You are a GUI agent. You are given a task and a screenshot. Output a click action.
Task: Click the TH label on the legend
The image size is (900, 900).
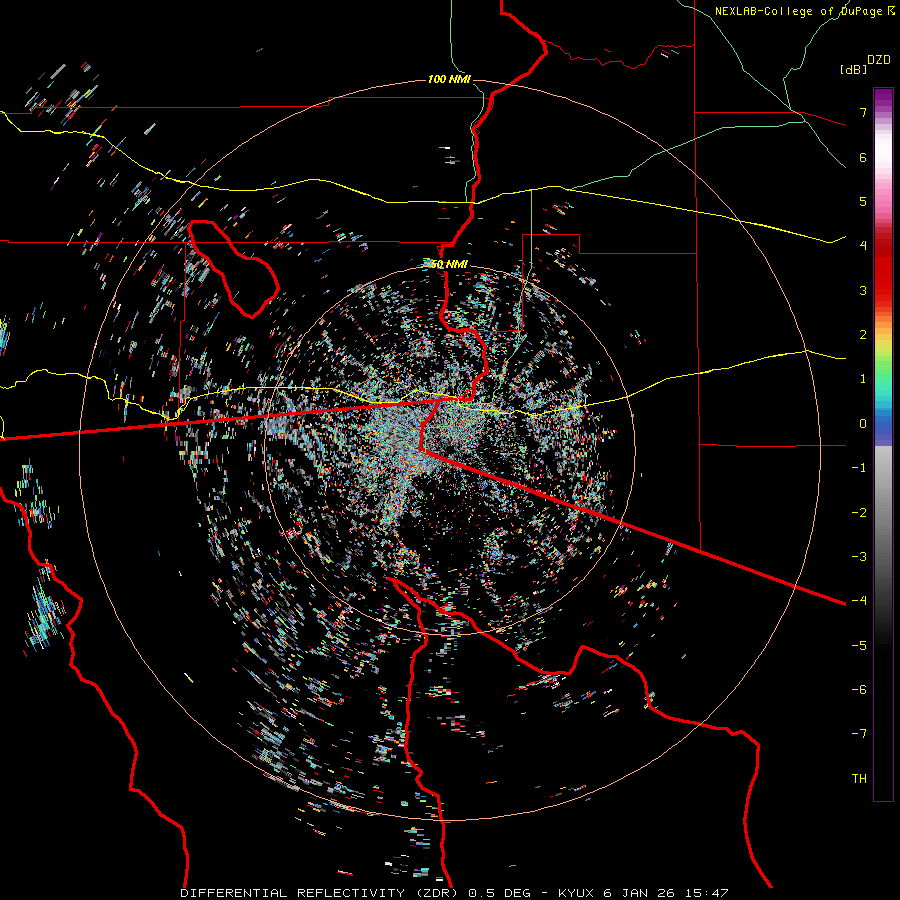(x=859, y=779)
